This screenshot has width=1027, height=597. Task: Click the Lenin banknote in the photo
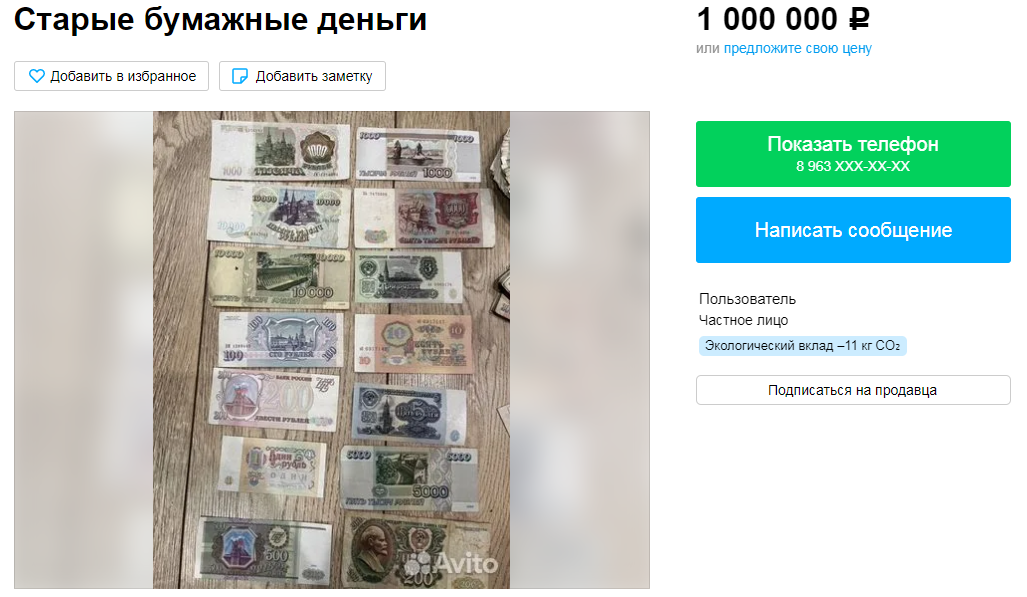click(418, 552)
